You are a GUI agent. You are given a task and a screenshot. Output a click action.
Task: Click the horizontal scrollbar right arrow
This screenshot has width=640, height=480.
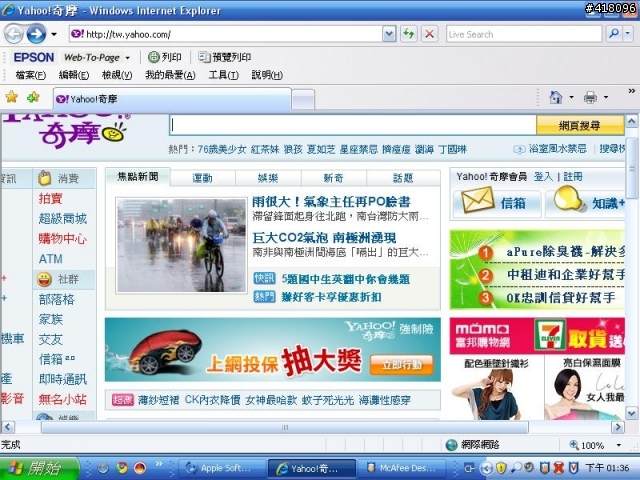click(618, 427)
